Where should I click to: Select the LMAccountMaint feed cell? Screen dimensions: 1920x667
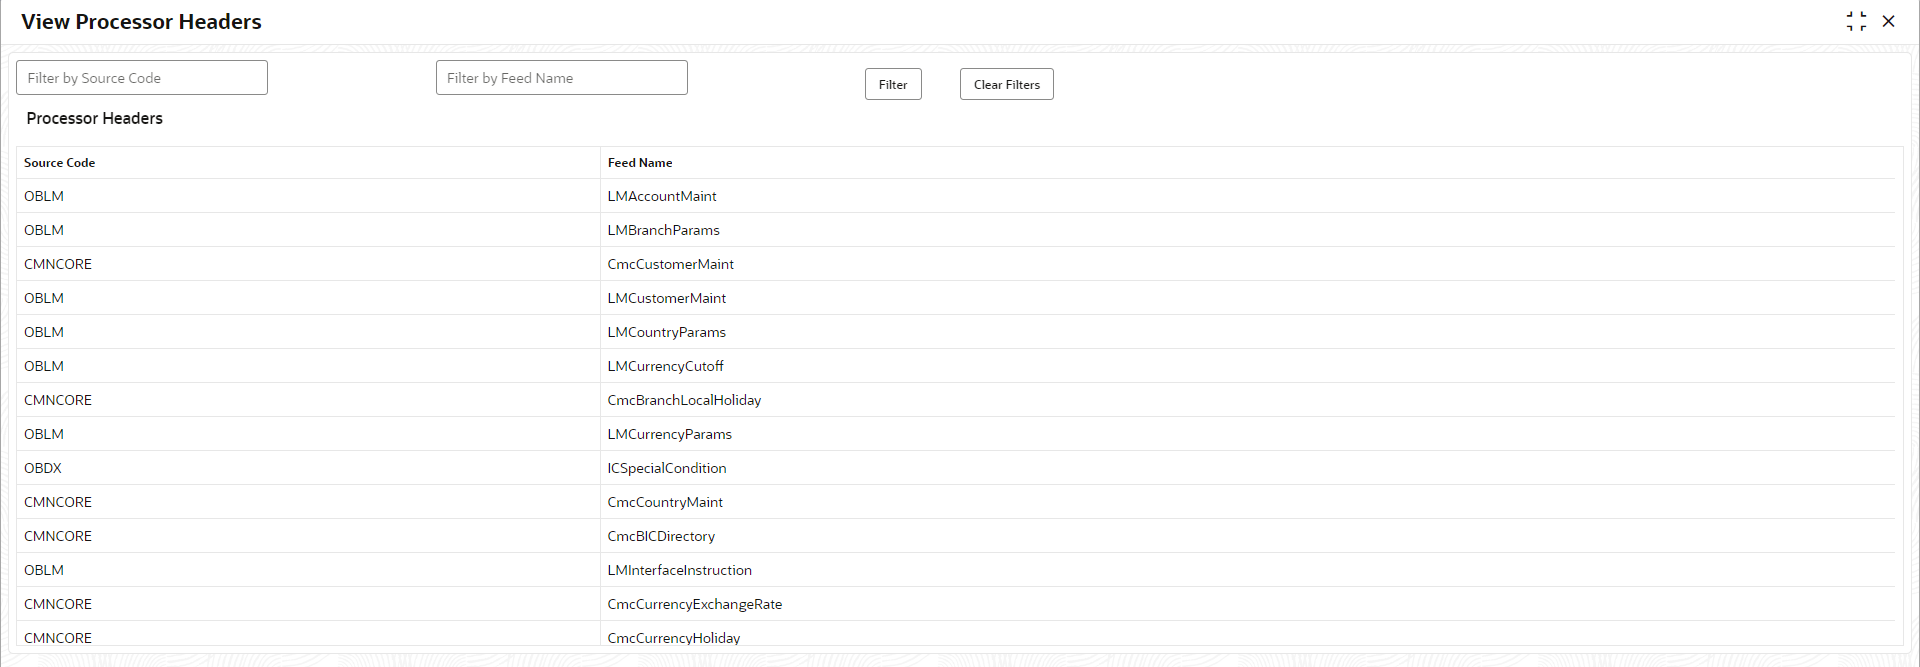[x=1247, y=196]
